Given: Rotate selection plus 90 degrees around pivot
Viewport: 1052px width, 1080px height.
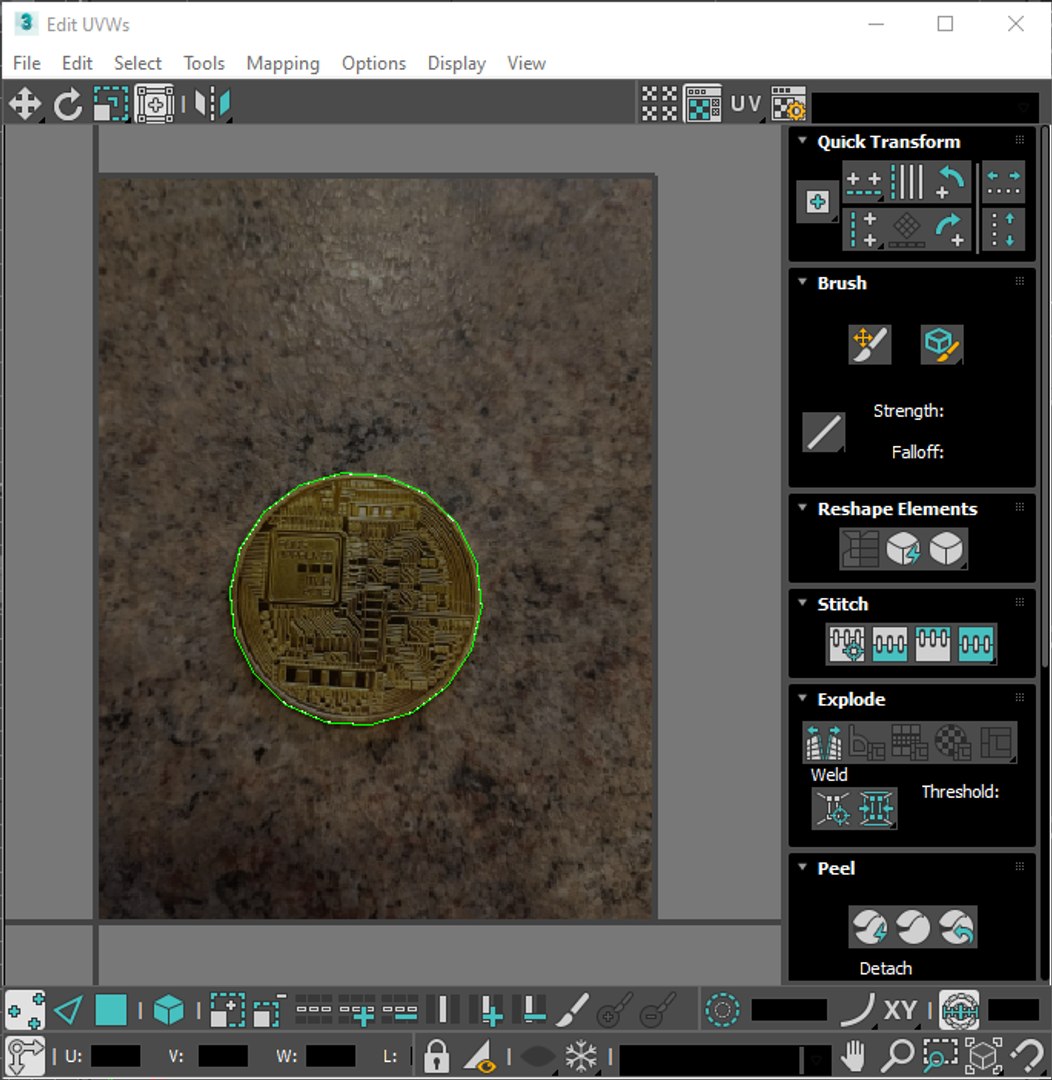Looking at the screenshot, I should coord(951,229).
